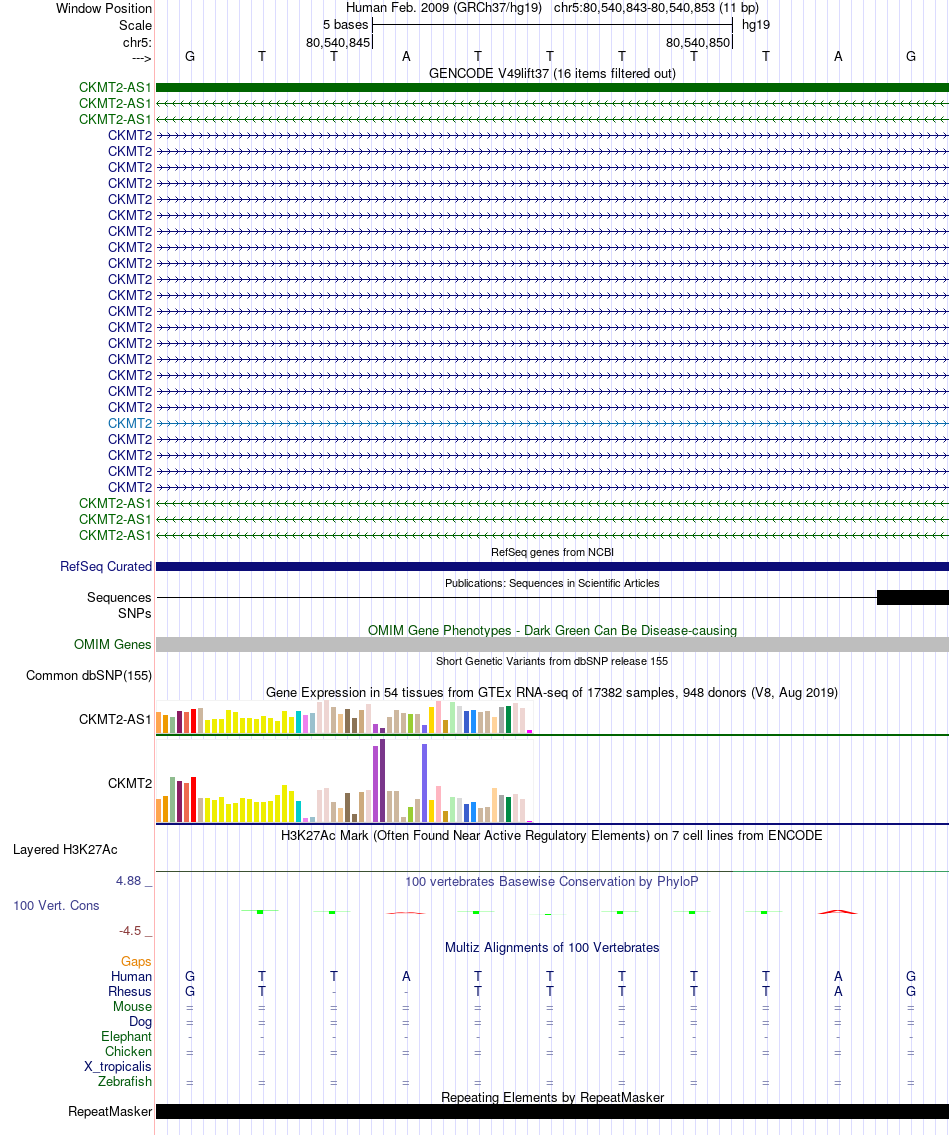This screenshot has width=950, height=1135.
Task: Click the 'Zebrafish' species label
Action: click(x=125, y=1081)
